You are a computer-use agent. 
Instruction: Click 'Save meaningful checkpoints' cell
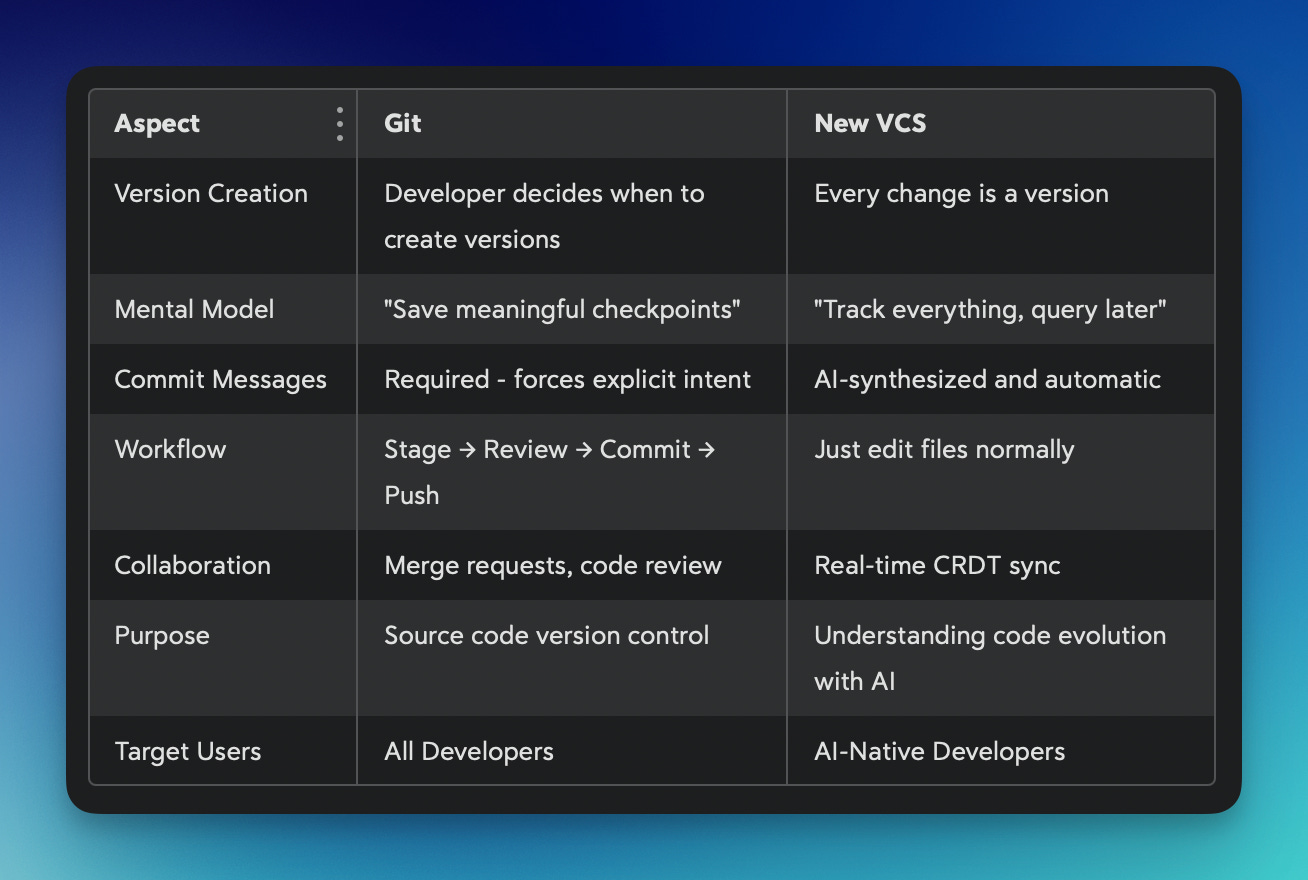point(572,309)
